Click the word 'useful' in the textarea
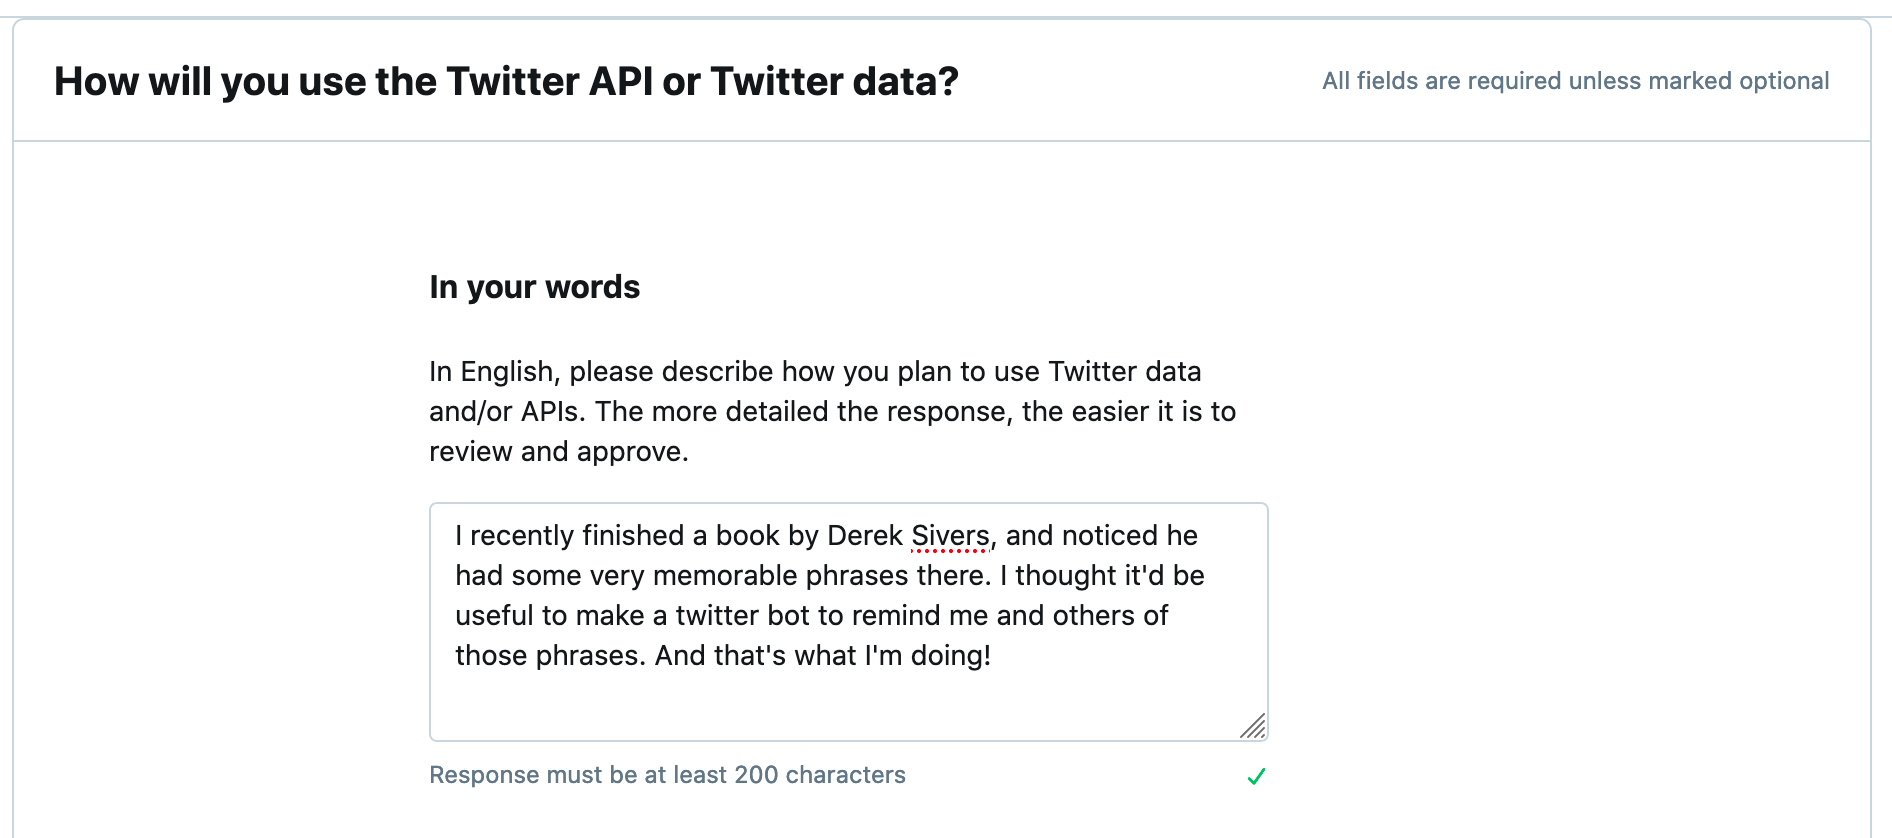This screenshot has width=1892, height=838. pos(494,616)
